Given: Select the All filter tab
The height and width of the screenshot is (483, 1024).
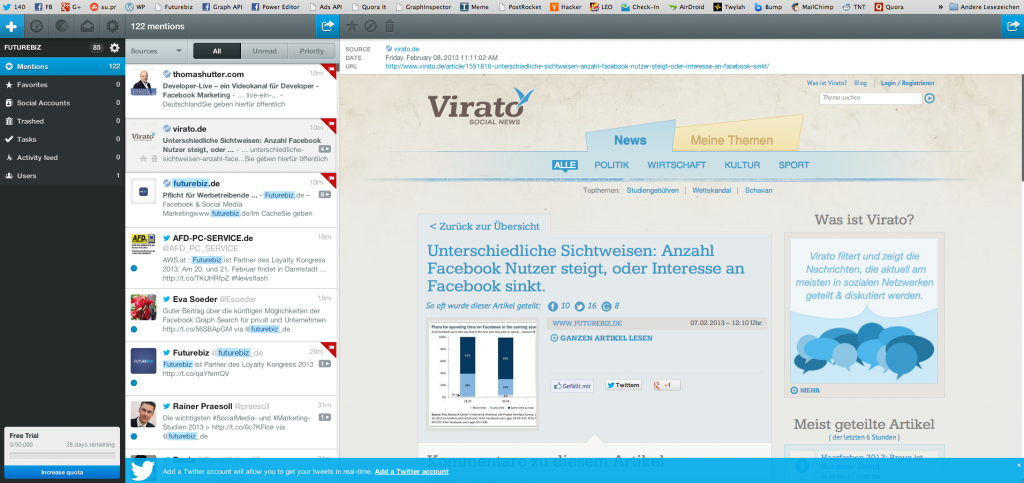Looking at the screenshot, I should (x=217, y=51).
